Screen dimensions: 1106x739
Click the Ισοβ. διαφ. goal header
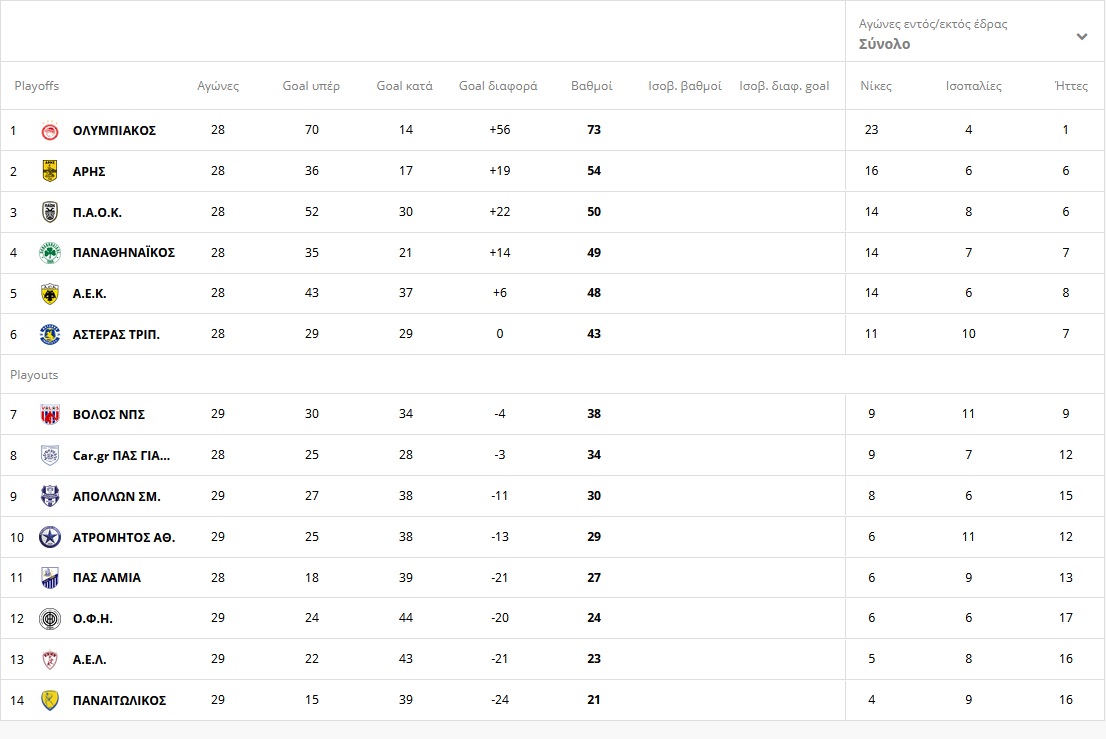pyautogui.click(x=784, y=86)
